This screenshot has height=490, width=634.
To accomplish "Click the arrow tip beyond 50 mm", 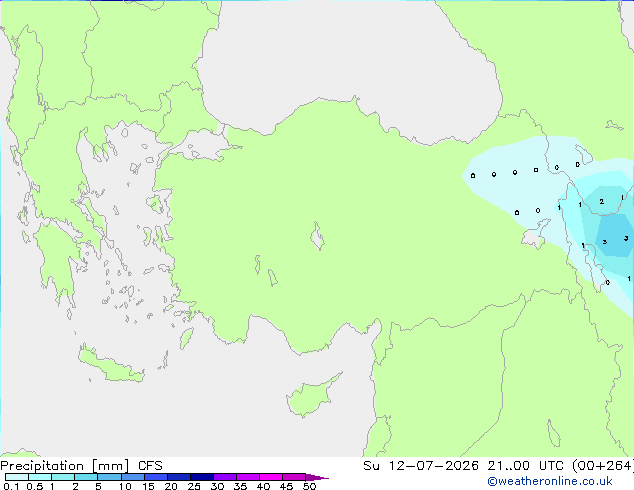I will 317,477.
